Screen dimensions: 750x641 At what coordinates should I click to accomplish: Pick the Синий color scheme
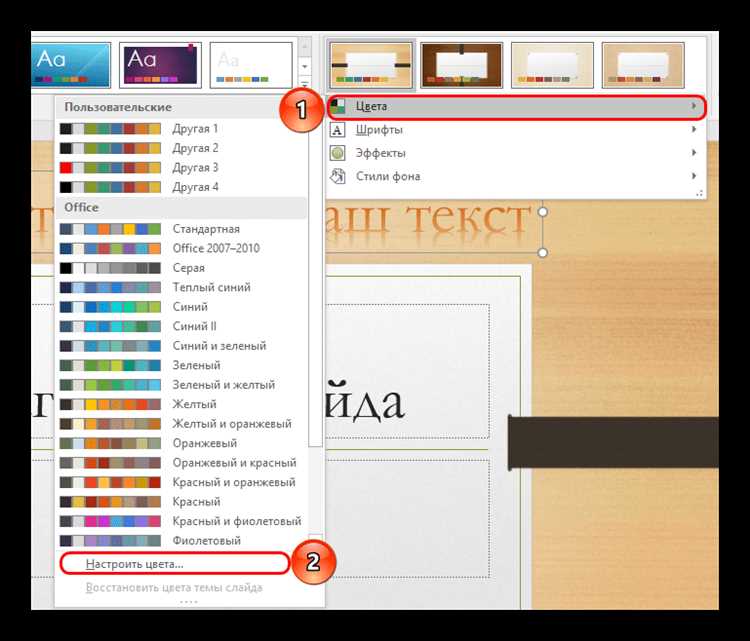(x=182, y=307)
